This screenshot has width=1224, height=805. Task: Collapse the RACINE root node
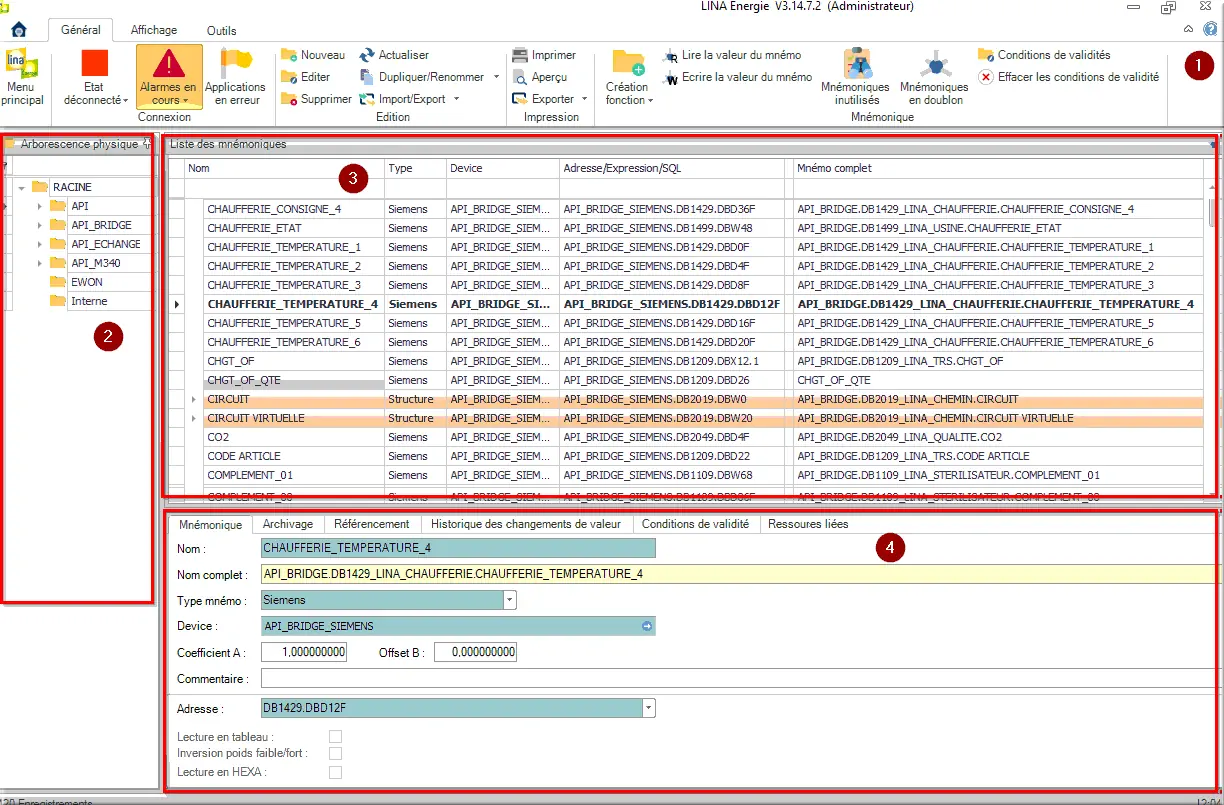21,187
